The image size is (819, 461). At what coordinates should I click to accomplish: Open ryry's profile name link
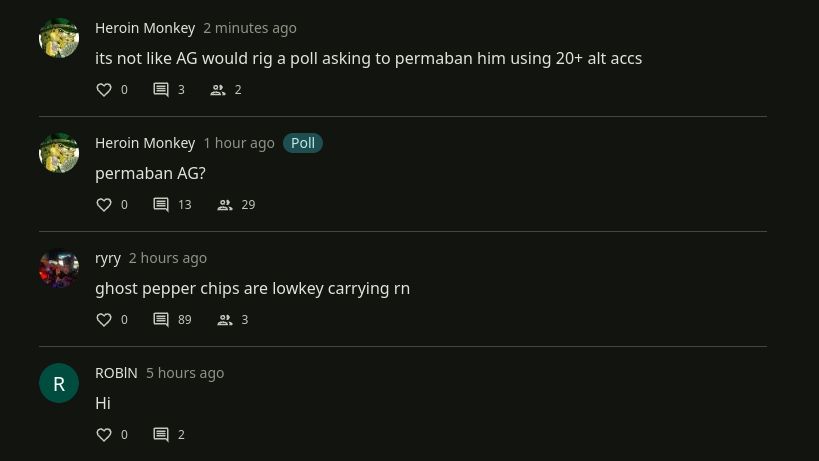click(108, 258)
